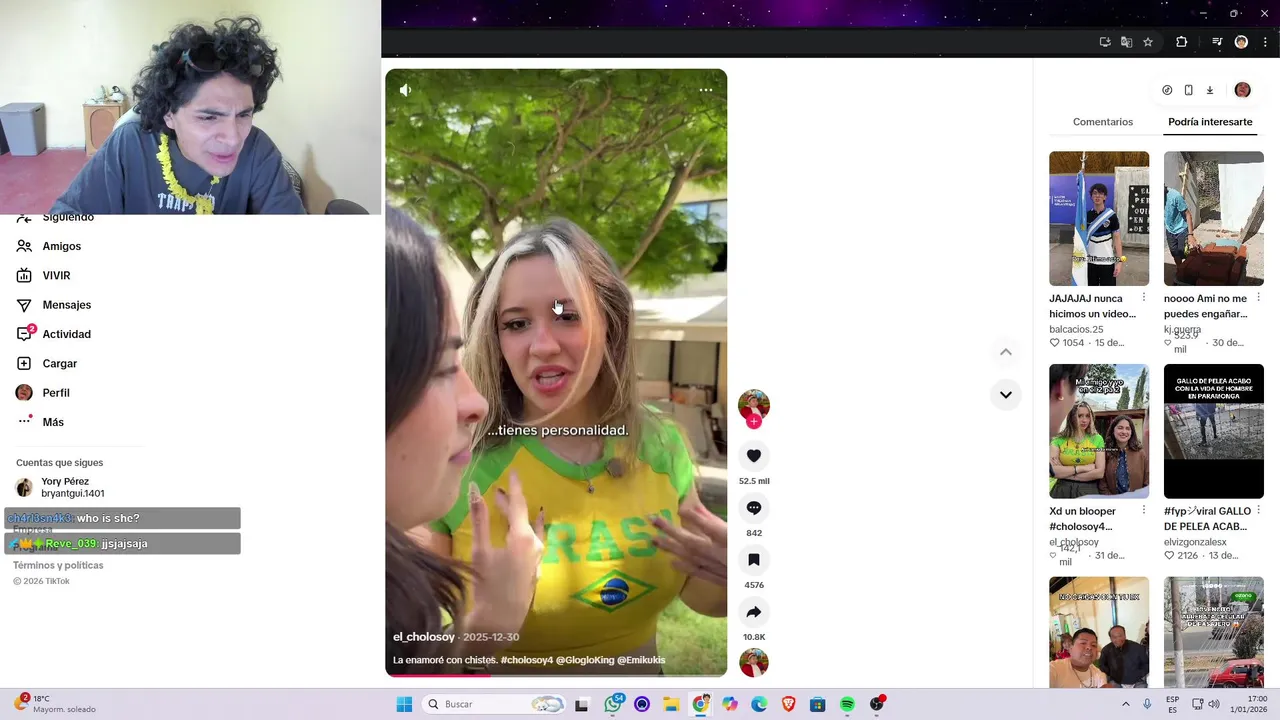The height and width of the screenshot is (720, 1280).
Task: Go to the next video with down chevron
Action: (1006, 395)
